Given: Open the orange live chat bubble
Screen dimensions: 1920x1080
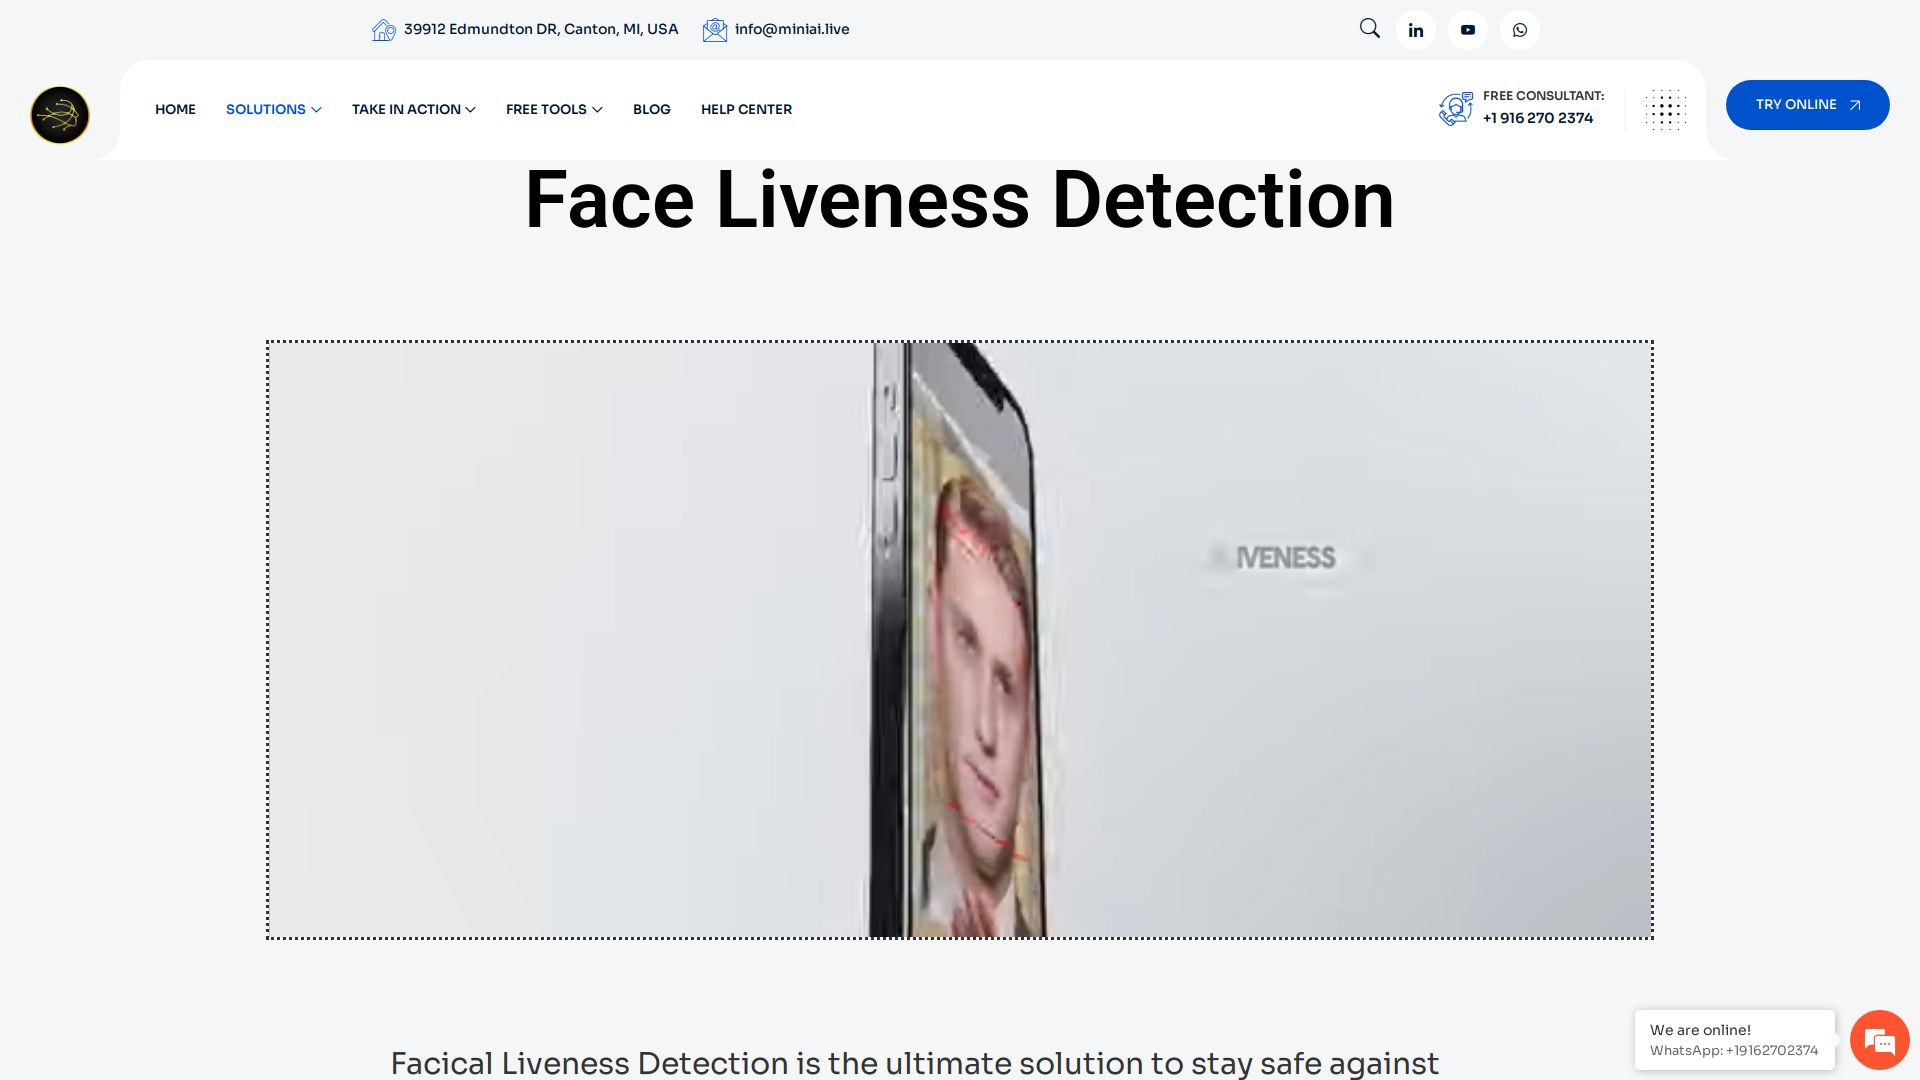Looking at the screenshot, I should pos(1879,1040).
